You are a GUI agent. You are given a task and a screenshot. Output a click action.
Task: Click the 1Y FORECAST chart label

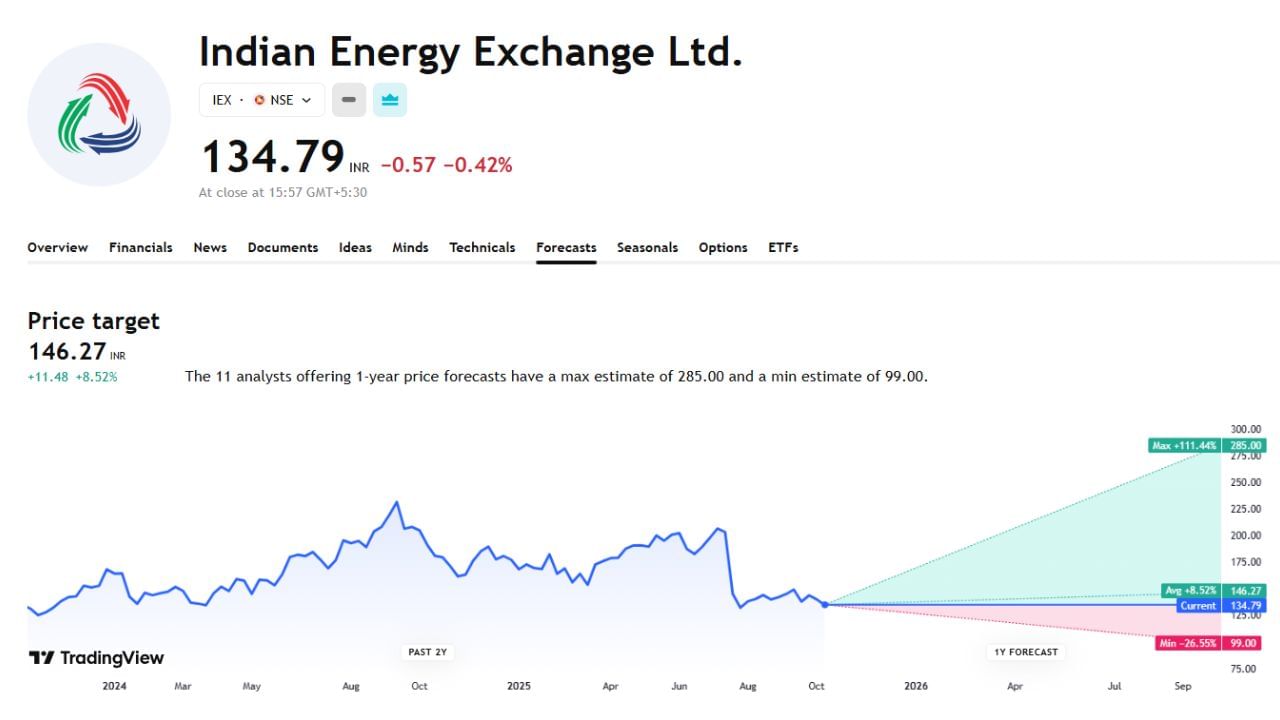click(1025, 651)
